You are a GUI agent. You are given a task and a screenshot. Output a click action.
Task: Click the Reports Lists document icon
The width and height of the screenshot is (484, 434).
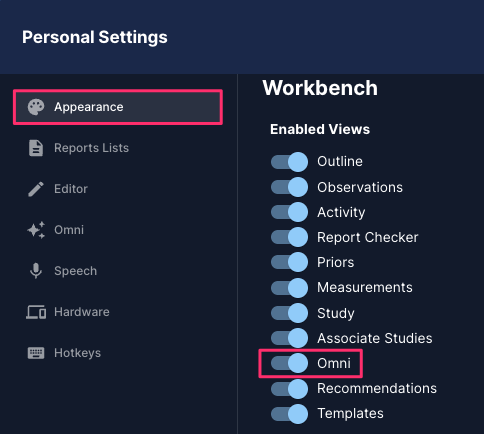36,148
